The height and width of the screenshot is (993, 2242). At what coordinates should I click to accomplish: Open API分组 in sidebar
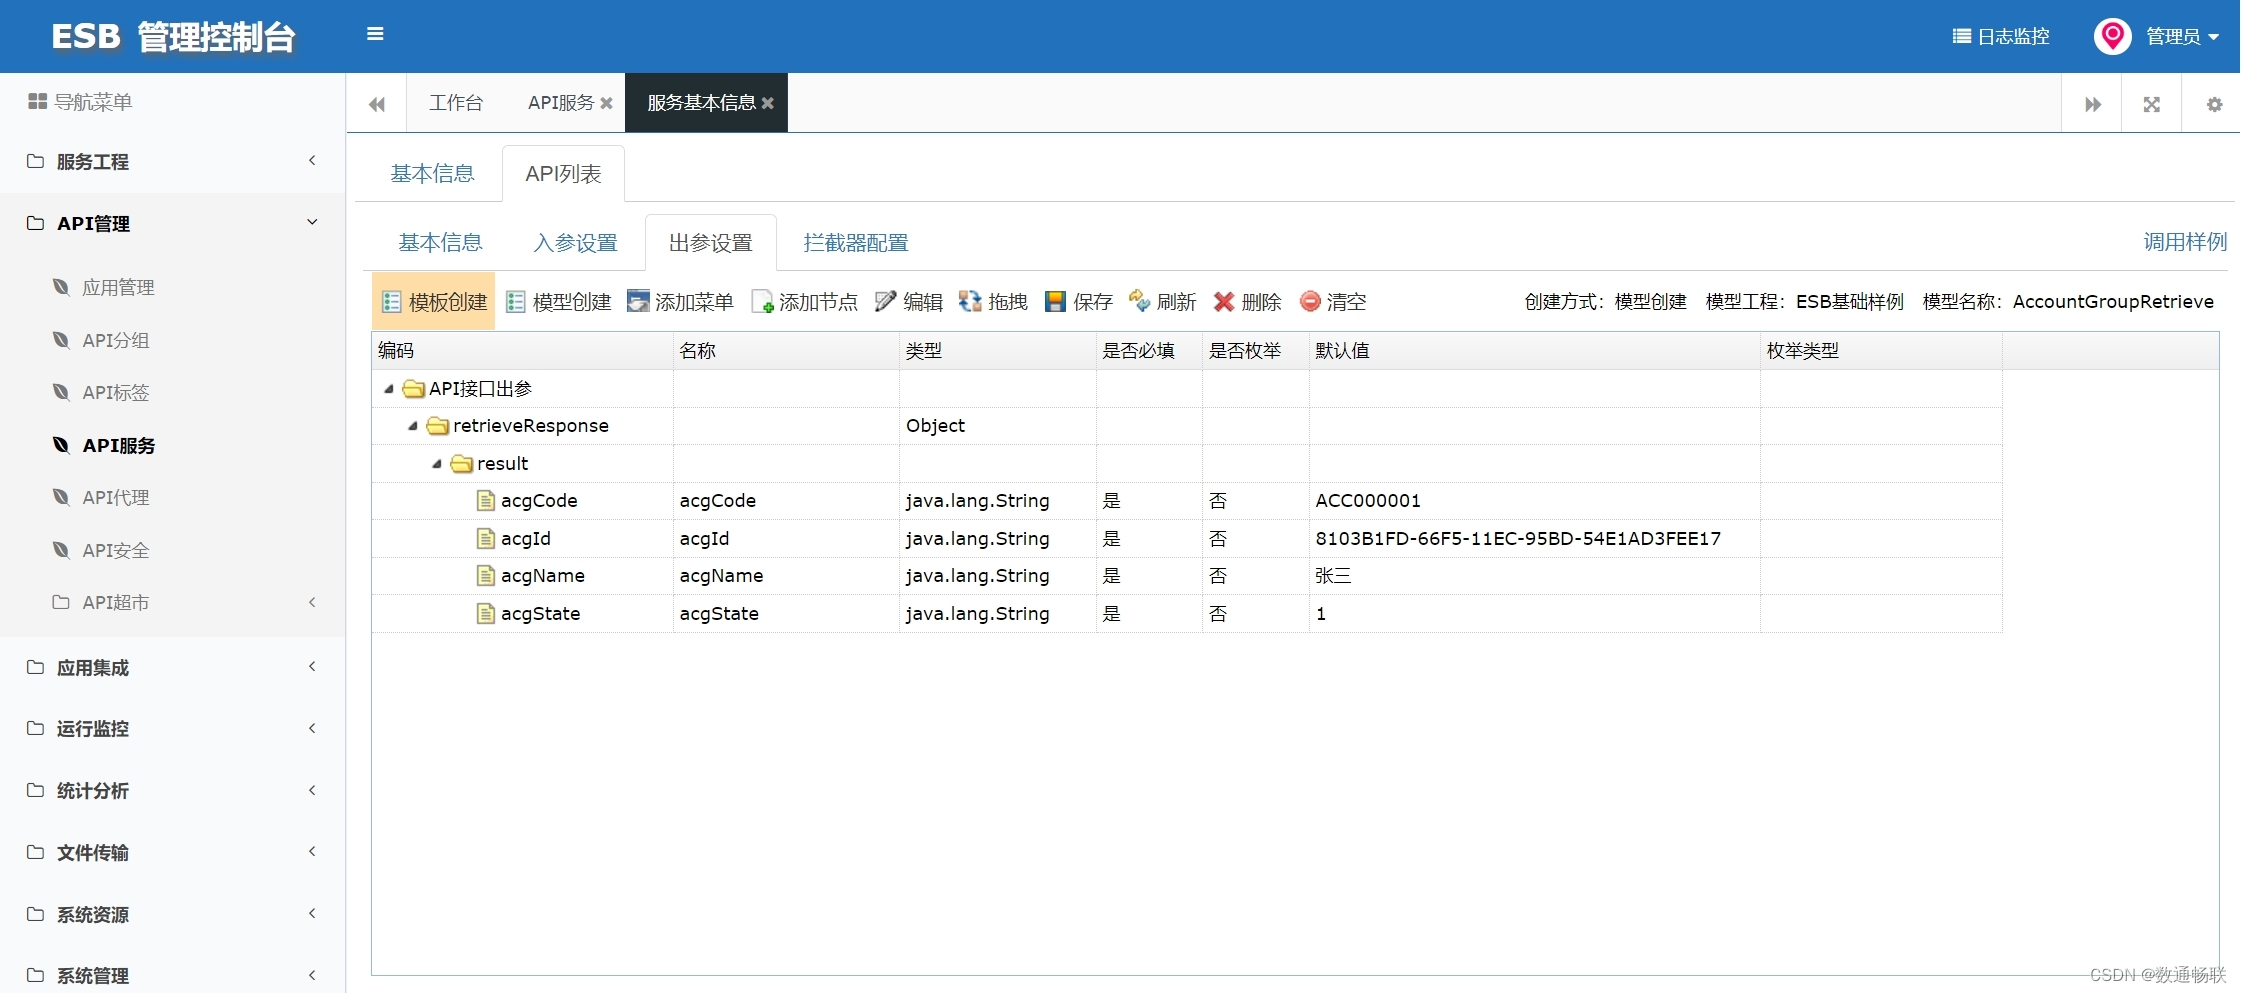(116, 341)
